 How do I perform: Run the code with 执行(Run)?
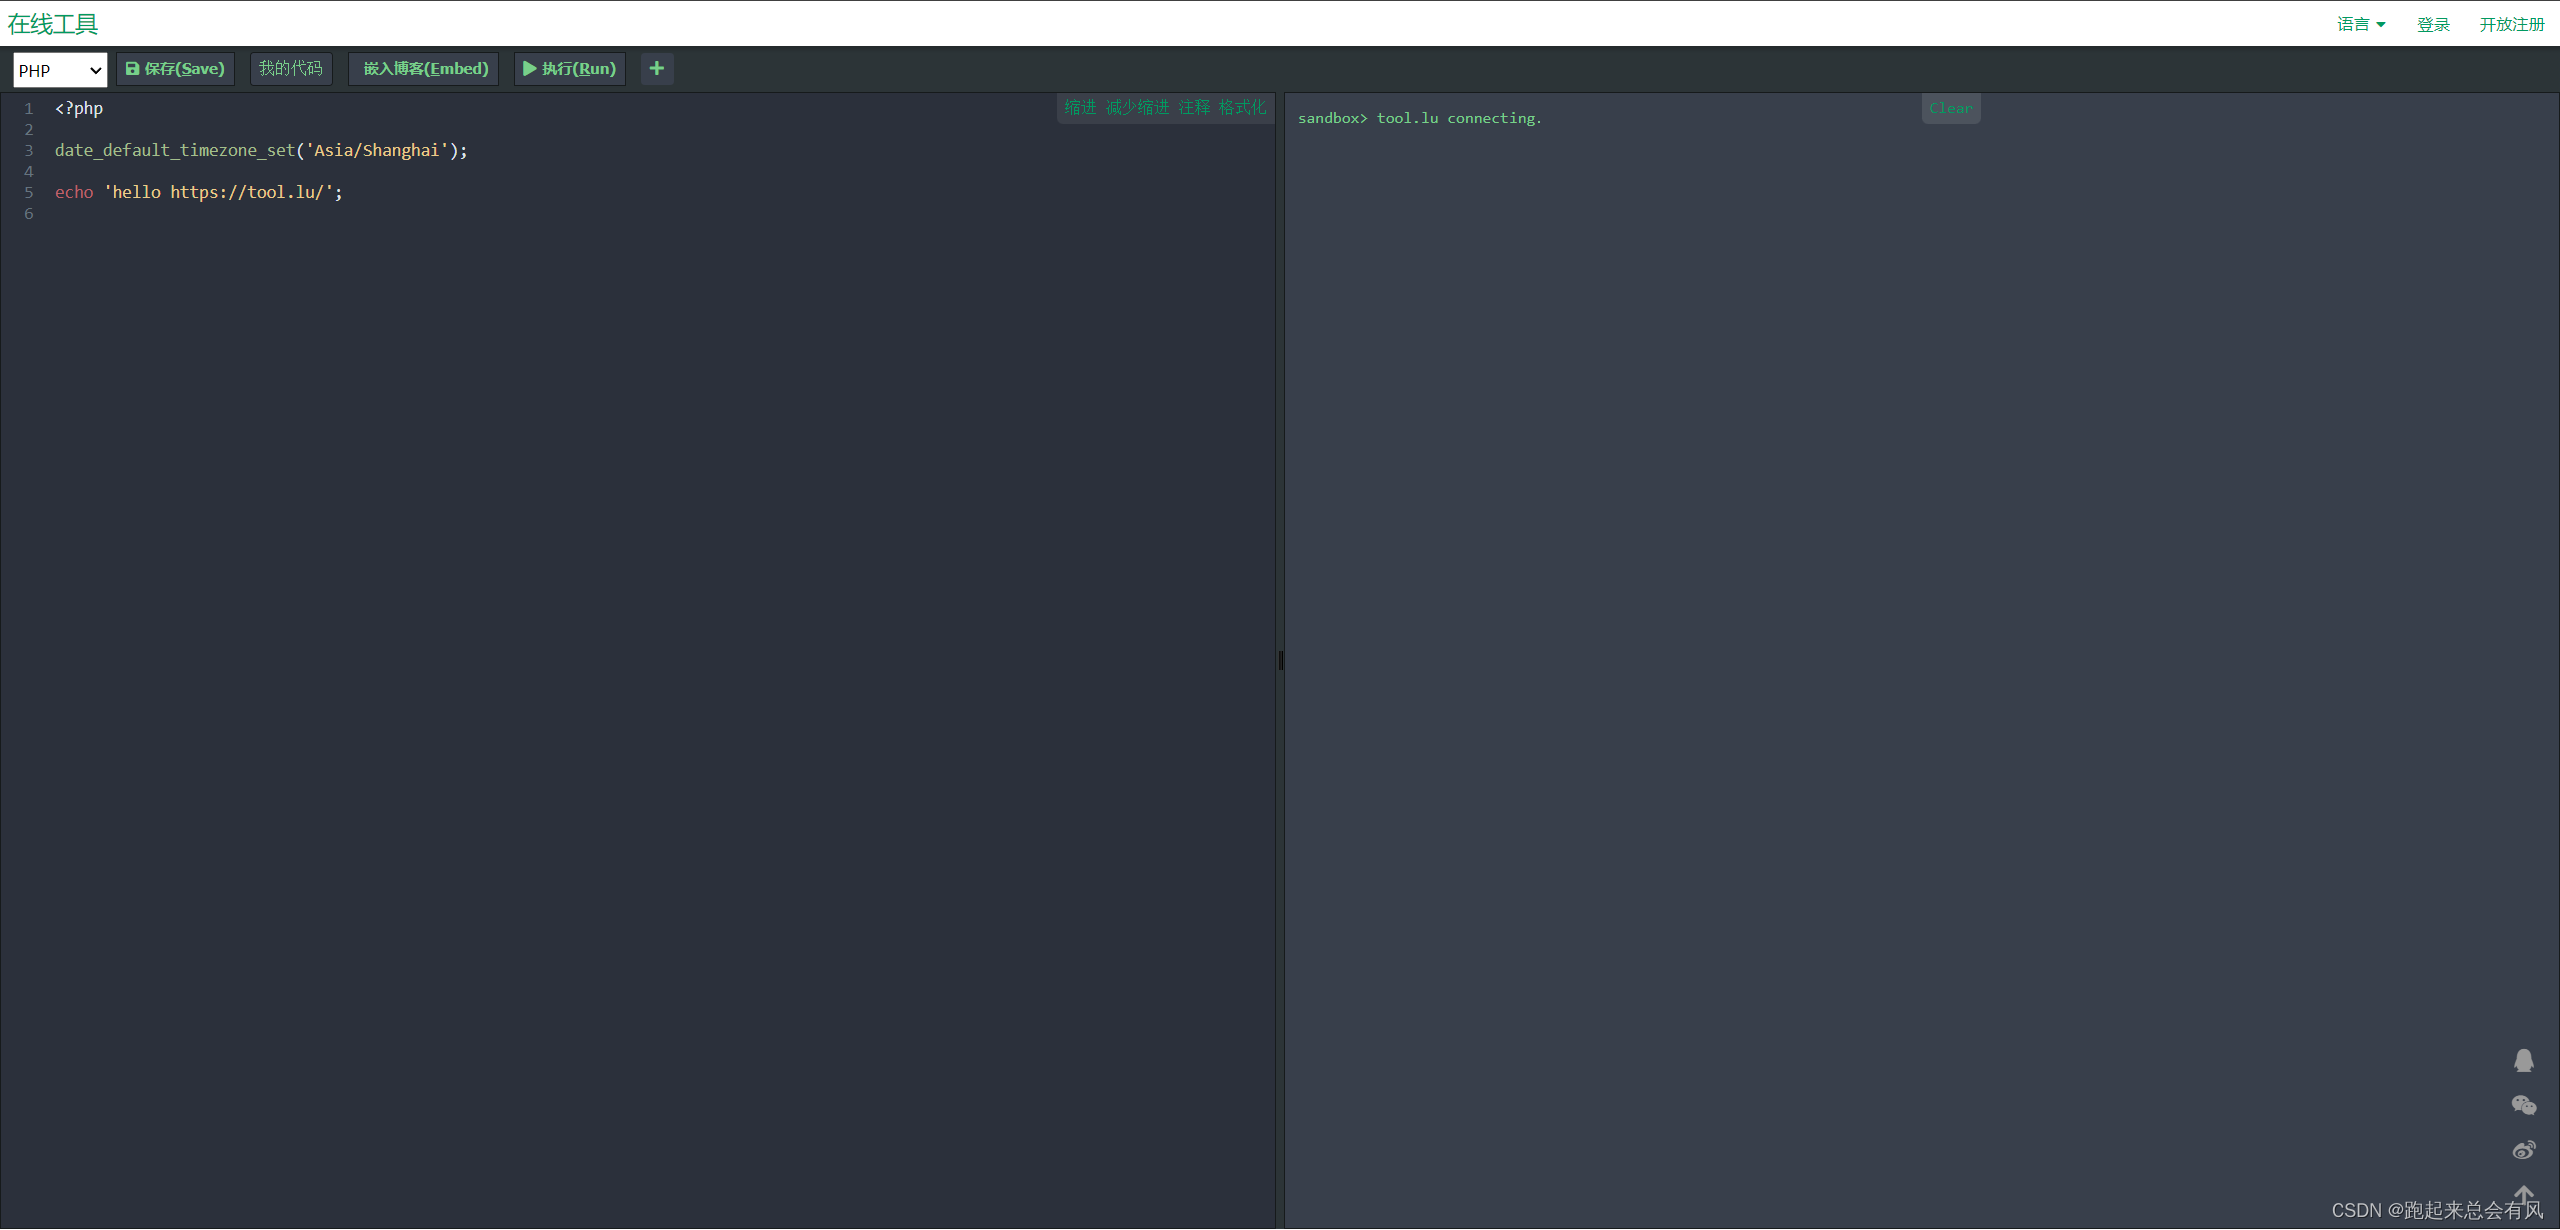click(569, 69)
